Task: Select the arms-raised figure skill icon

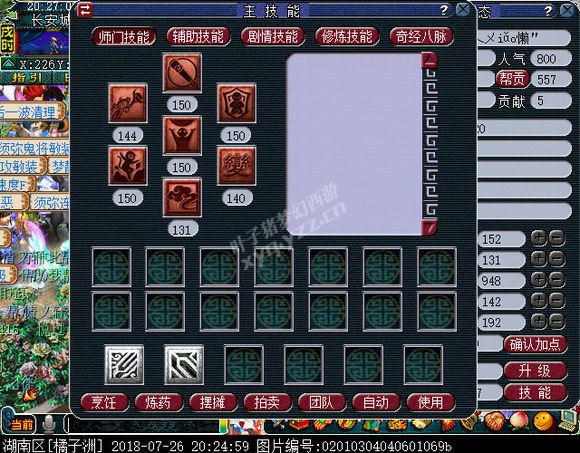Action: pos(182,135)
